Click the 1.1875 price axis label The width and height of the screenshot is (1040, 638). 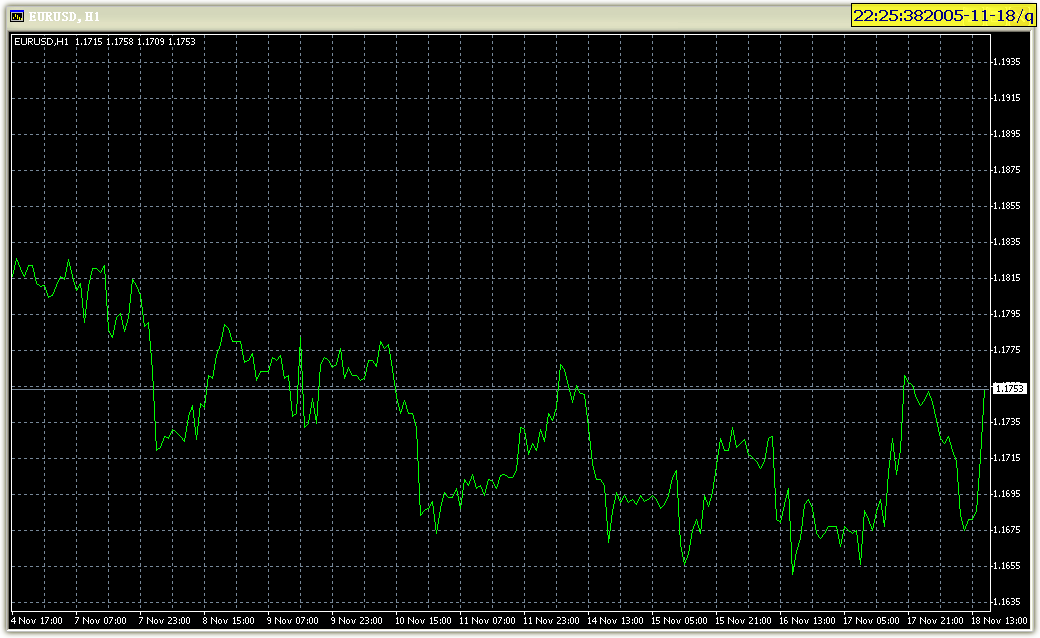click(x=1007, y=170)
